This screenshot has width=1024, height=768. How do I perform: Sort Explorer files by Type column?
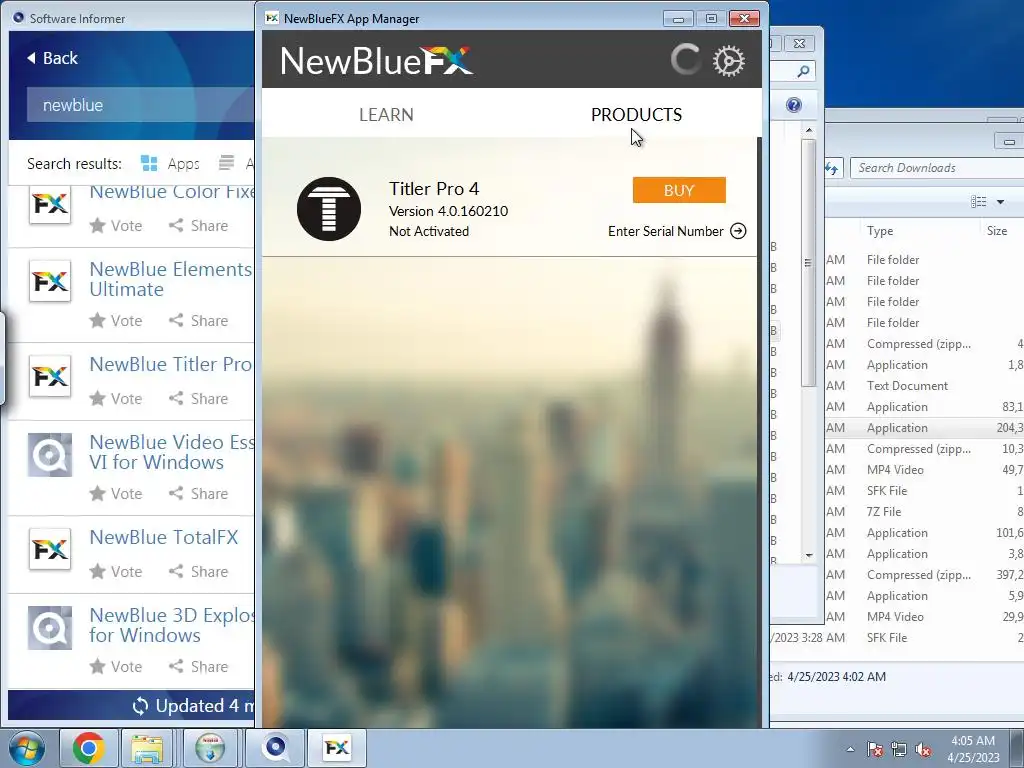[880, 231]
